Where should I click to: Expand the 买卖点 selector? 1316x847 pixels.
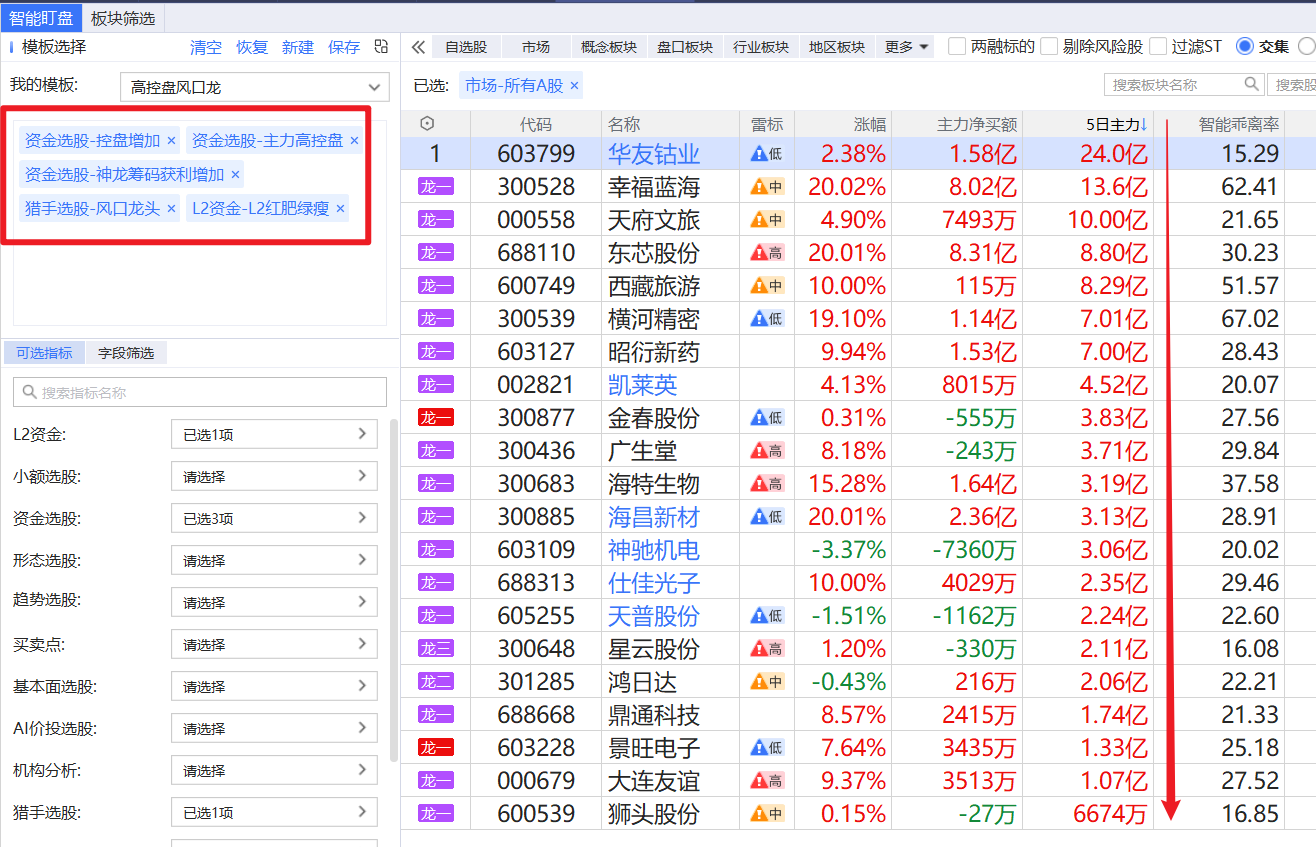tap(274, 645)
